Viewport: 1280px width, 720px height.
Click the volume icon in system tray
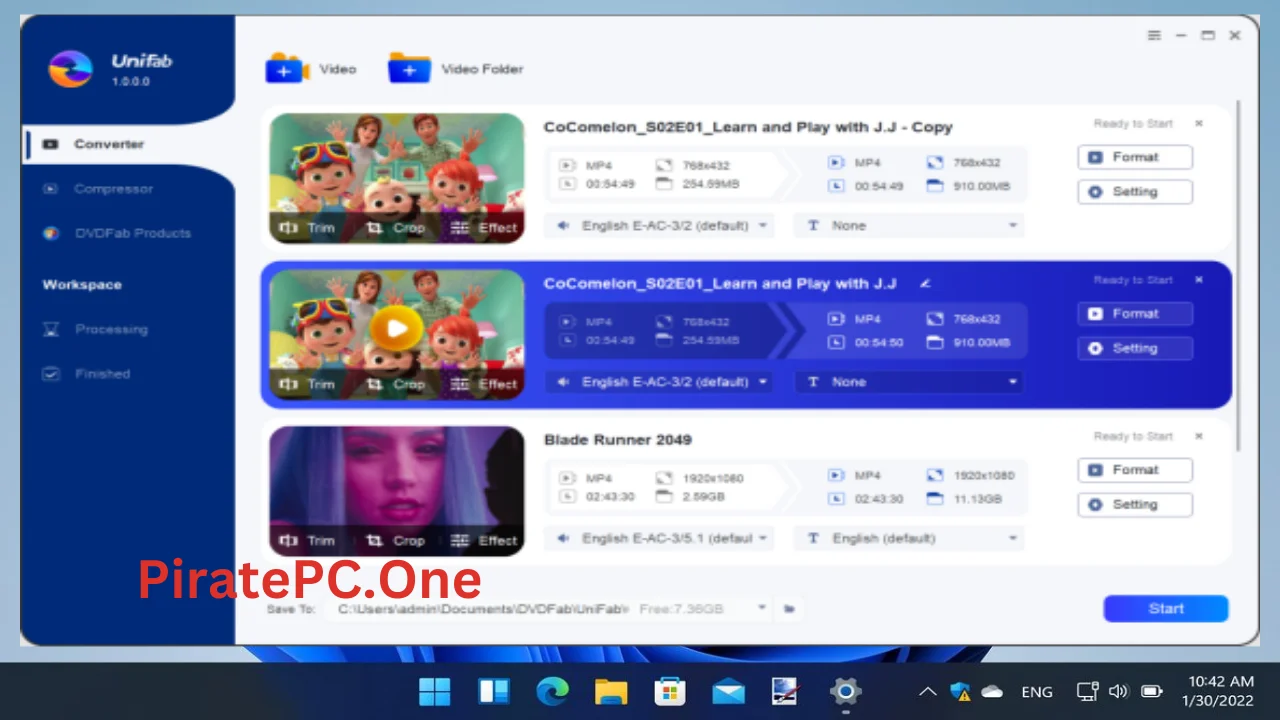[x=1118, y=691]
